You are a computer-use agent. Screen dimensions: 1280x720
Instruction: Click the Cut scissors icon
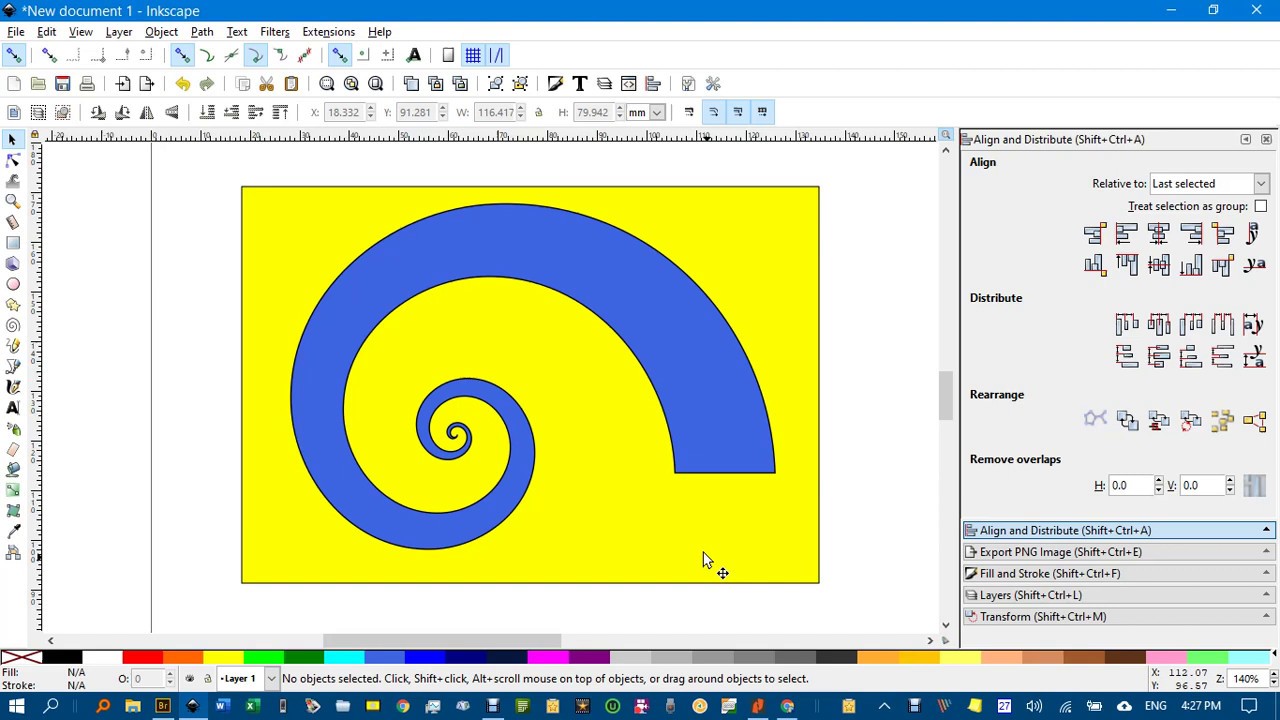tap(267, 84)
